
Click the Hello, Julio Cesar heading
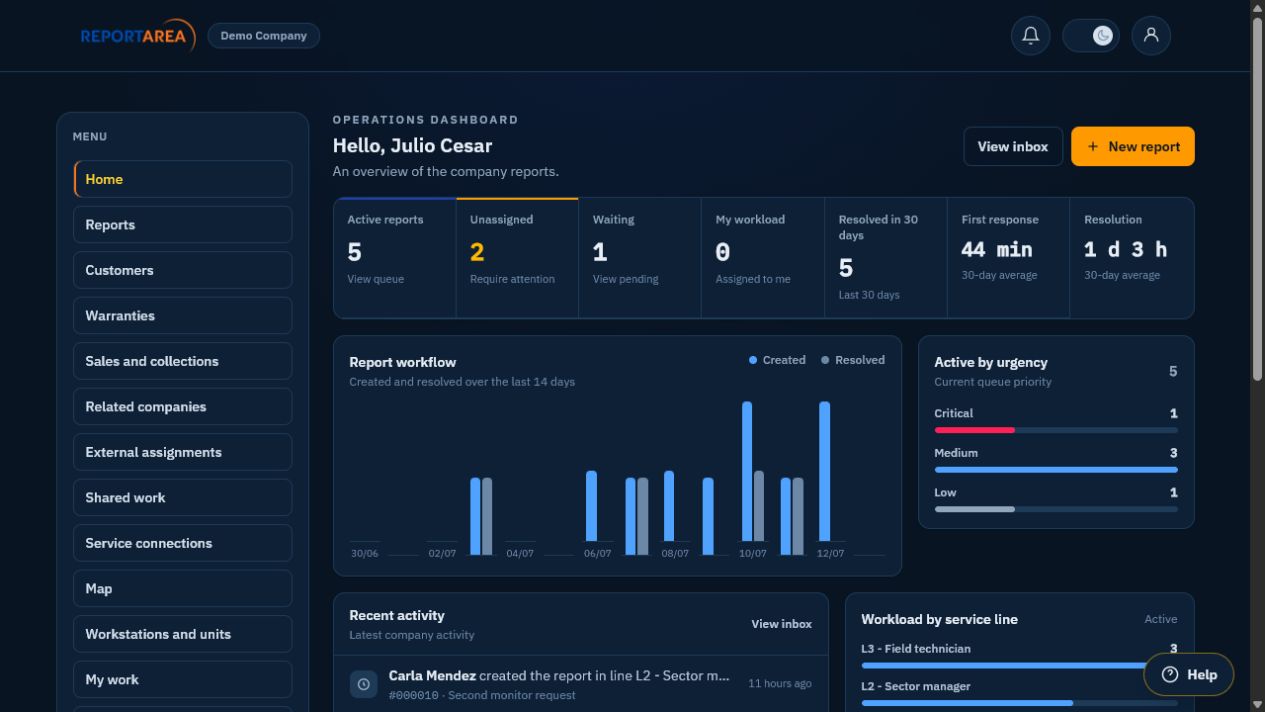tap(412, 146)
